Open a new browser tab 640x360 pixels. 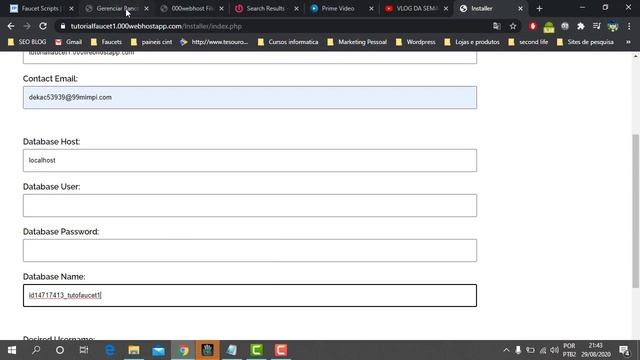tap(539, 8)
